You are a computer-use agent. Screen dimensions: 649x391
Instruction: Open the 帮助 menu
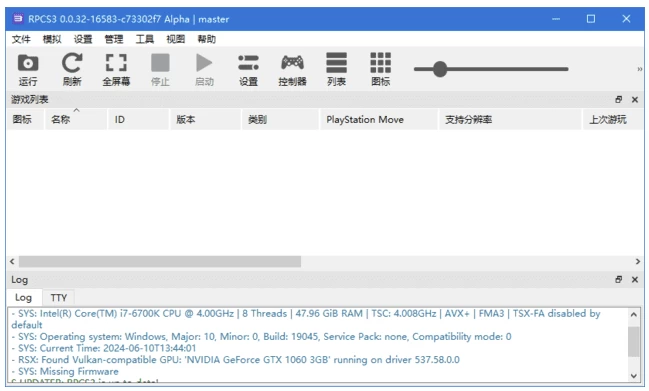pos(206,39)
